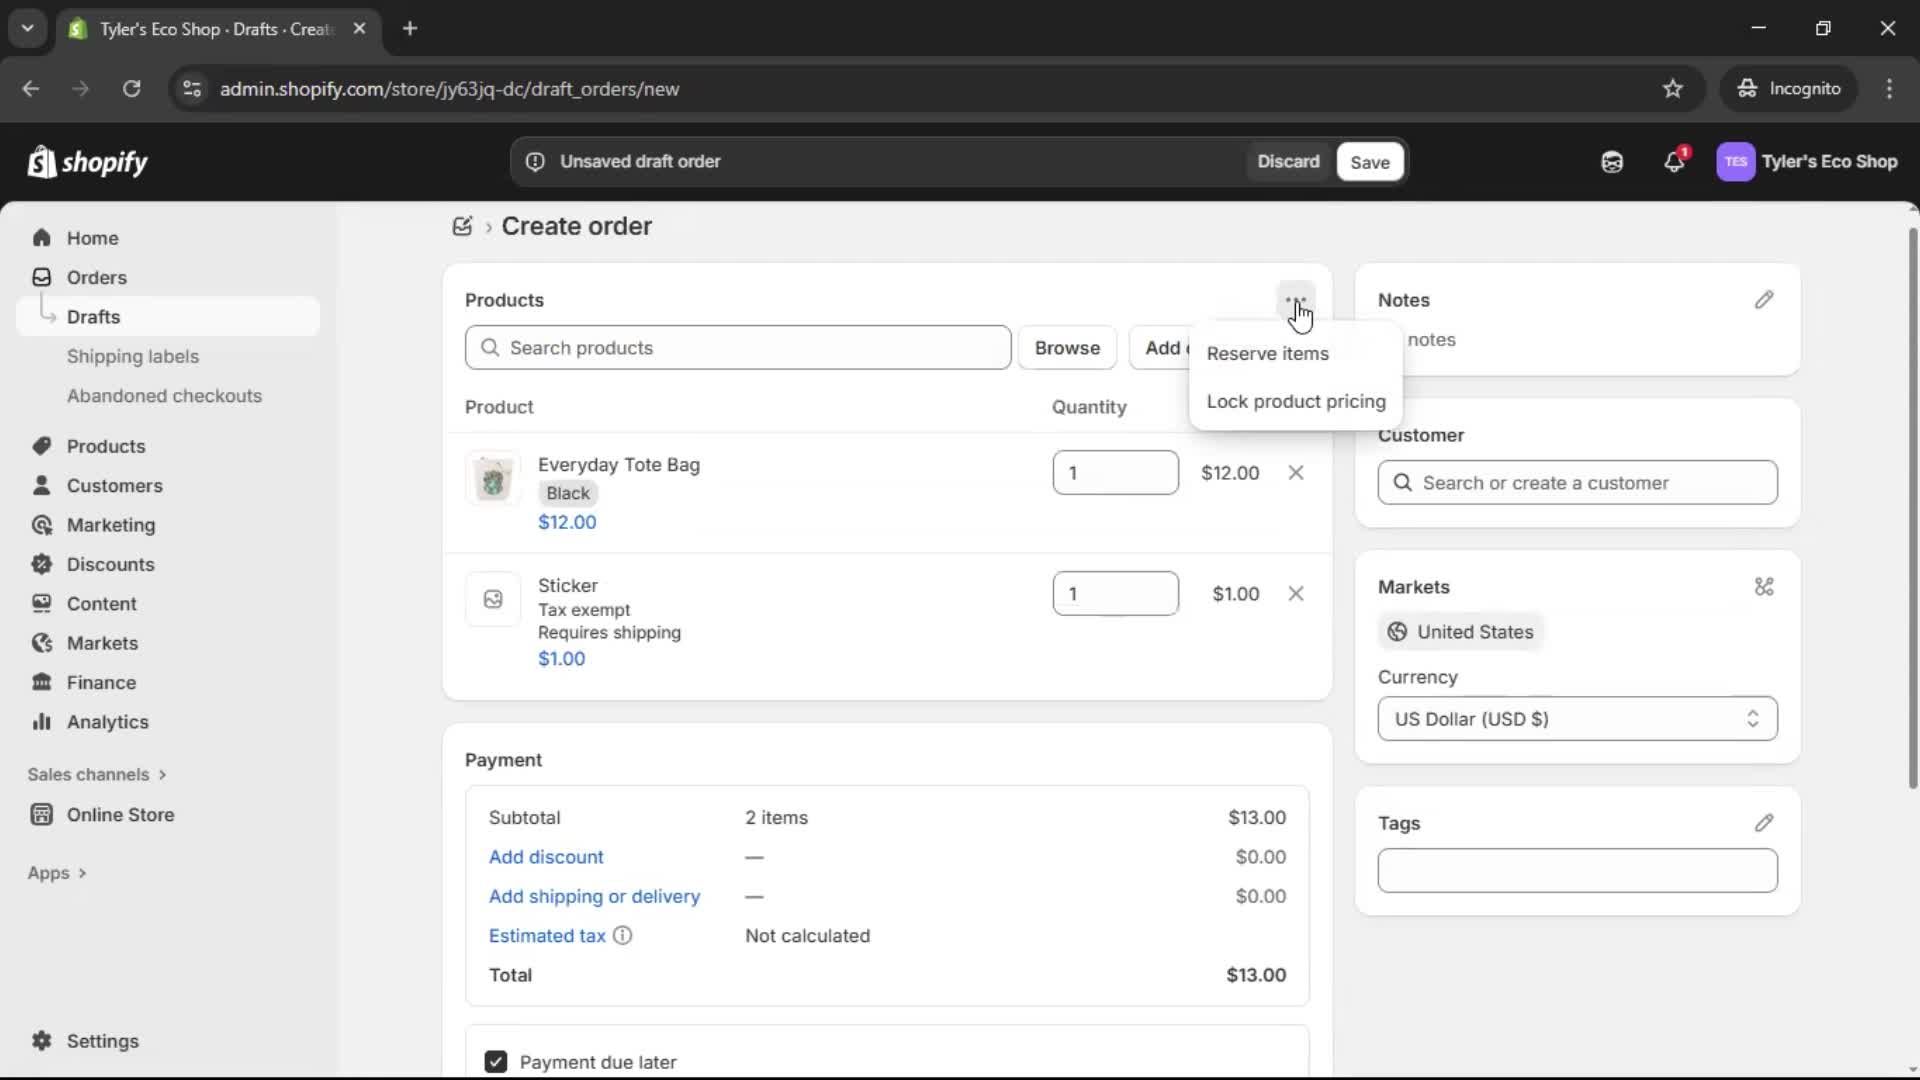Select Customers in the left sidebar
Image resolution: width=1920 pixels, height=1080 pixels.
(x=113, y=486)
